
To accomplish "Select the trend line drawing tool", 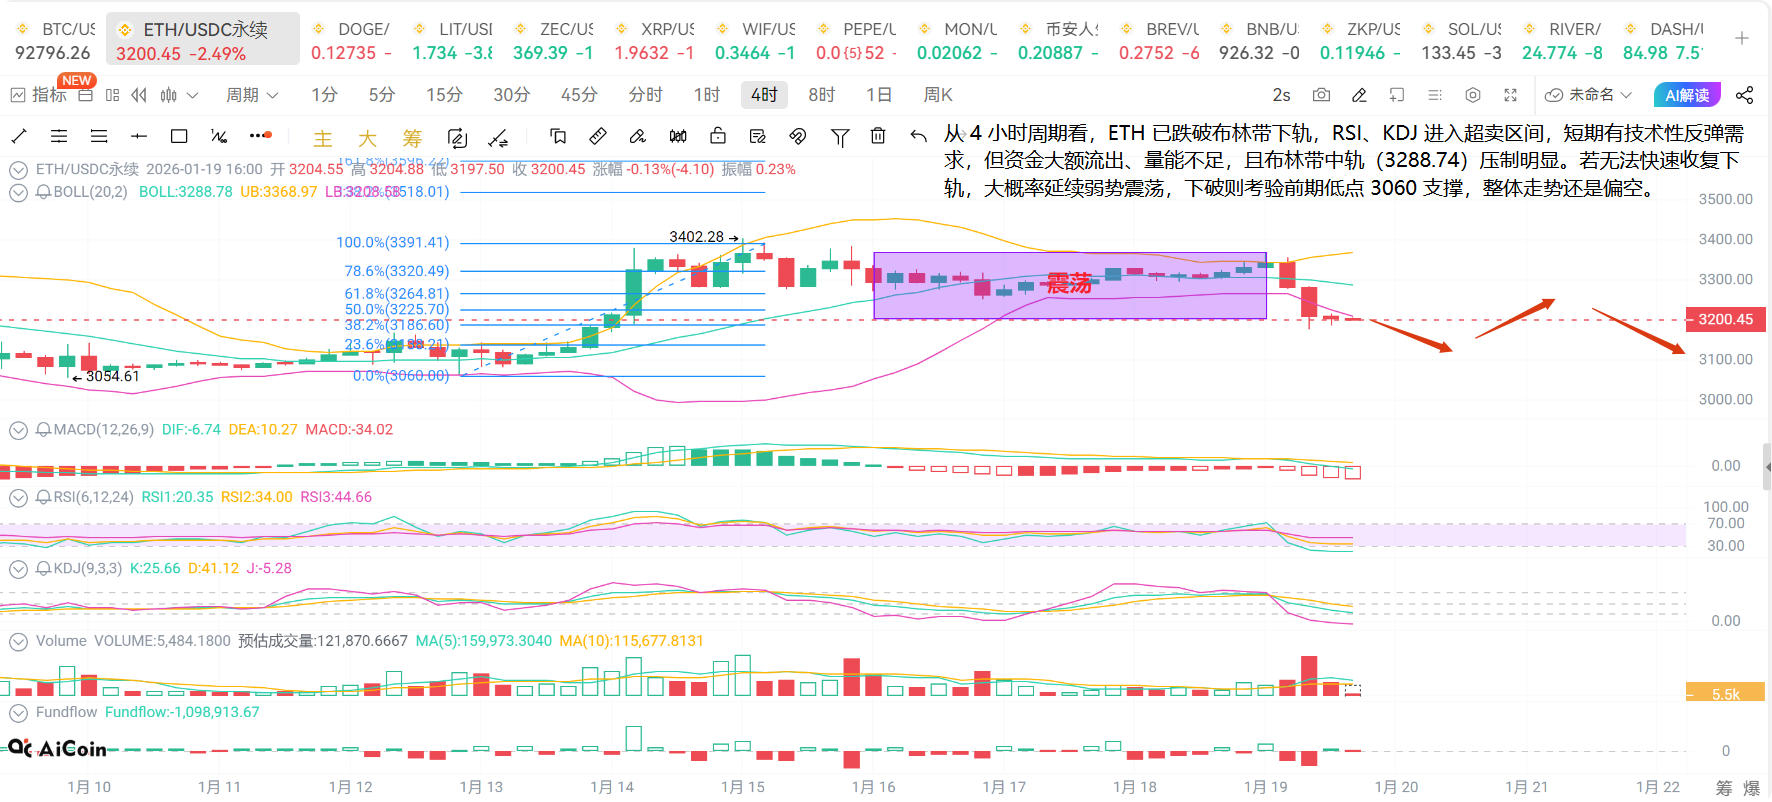I will [x=19, y=136].
